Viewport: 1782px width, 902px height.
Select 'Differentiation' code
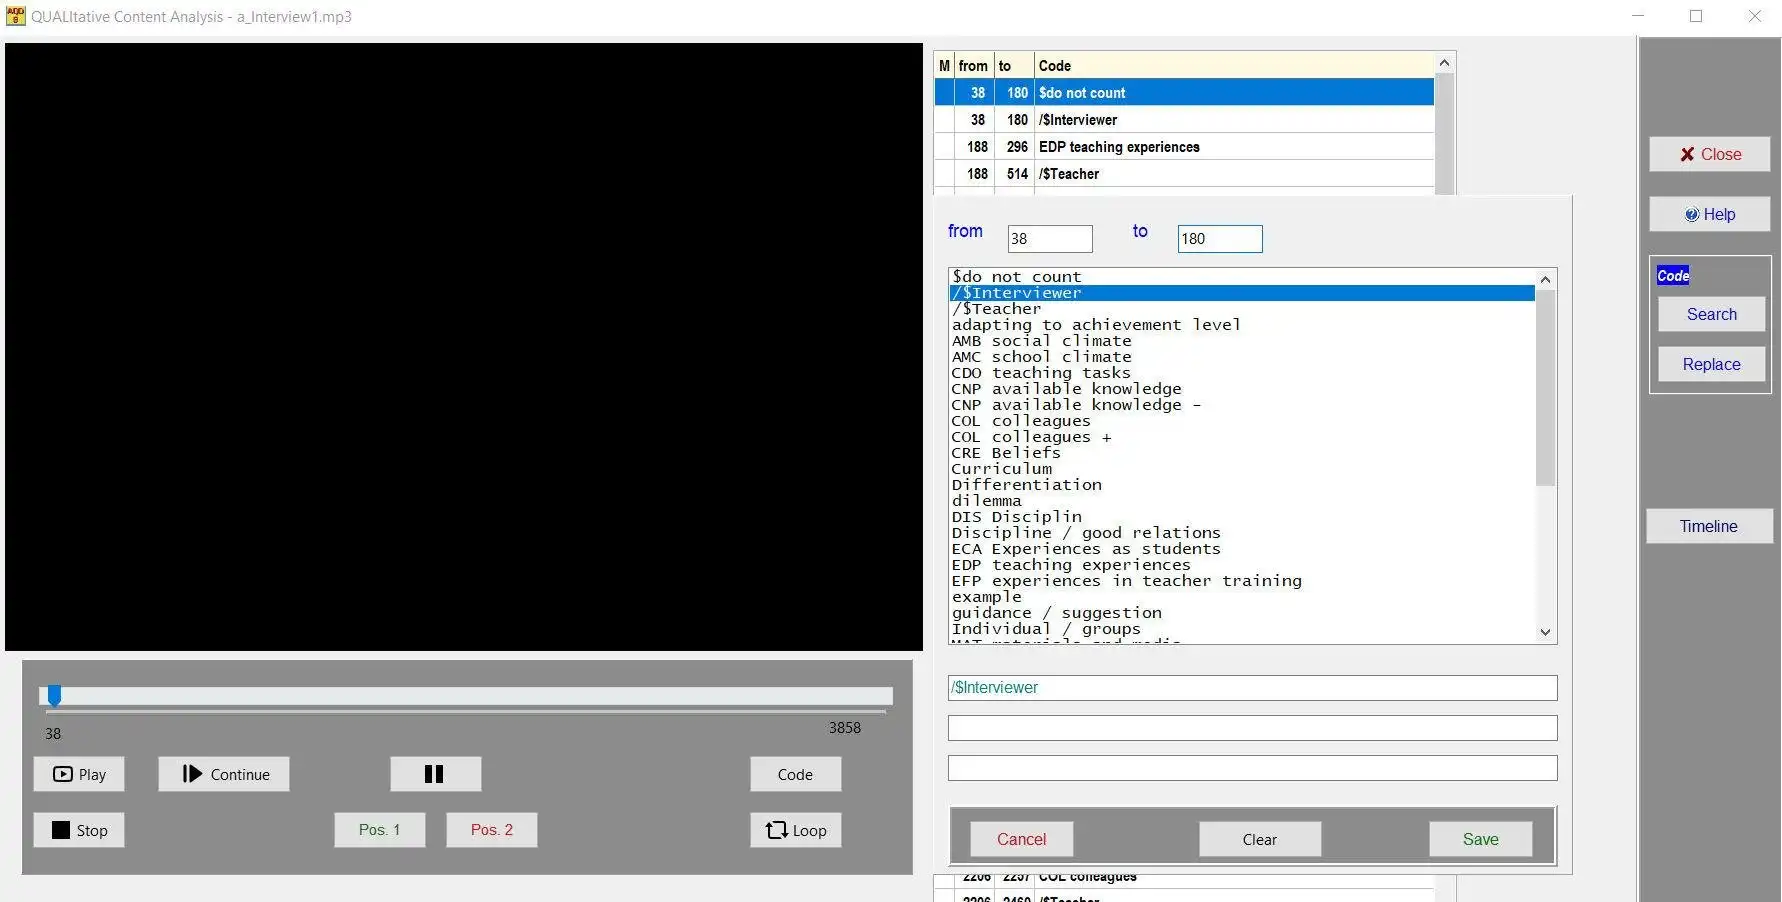click(x=1242, y=485)
